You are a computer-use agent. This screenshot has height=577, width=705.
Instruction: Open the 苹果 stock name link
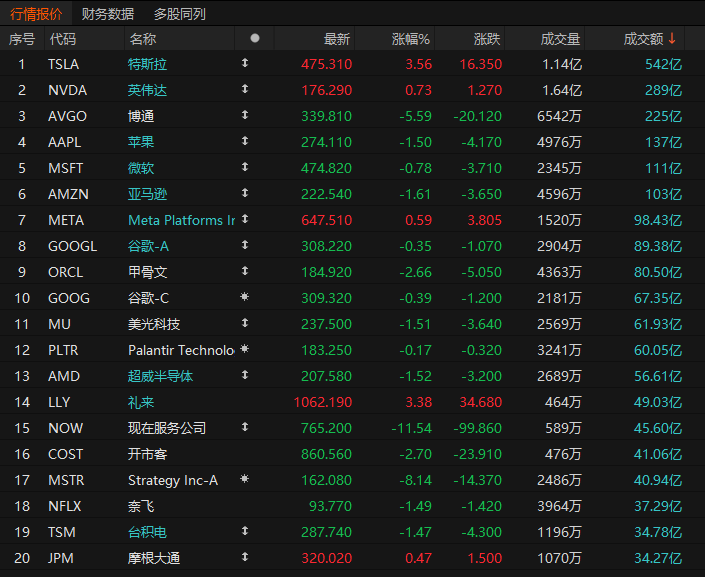(141, 142)
